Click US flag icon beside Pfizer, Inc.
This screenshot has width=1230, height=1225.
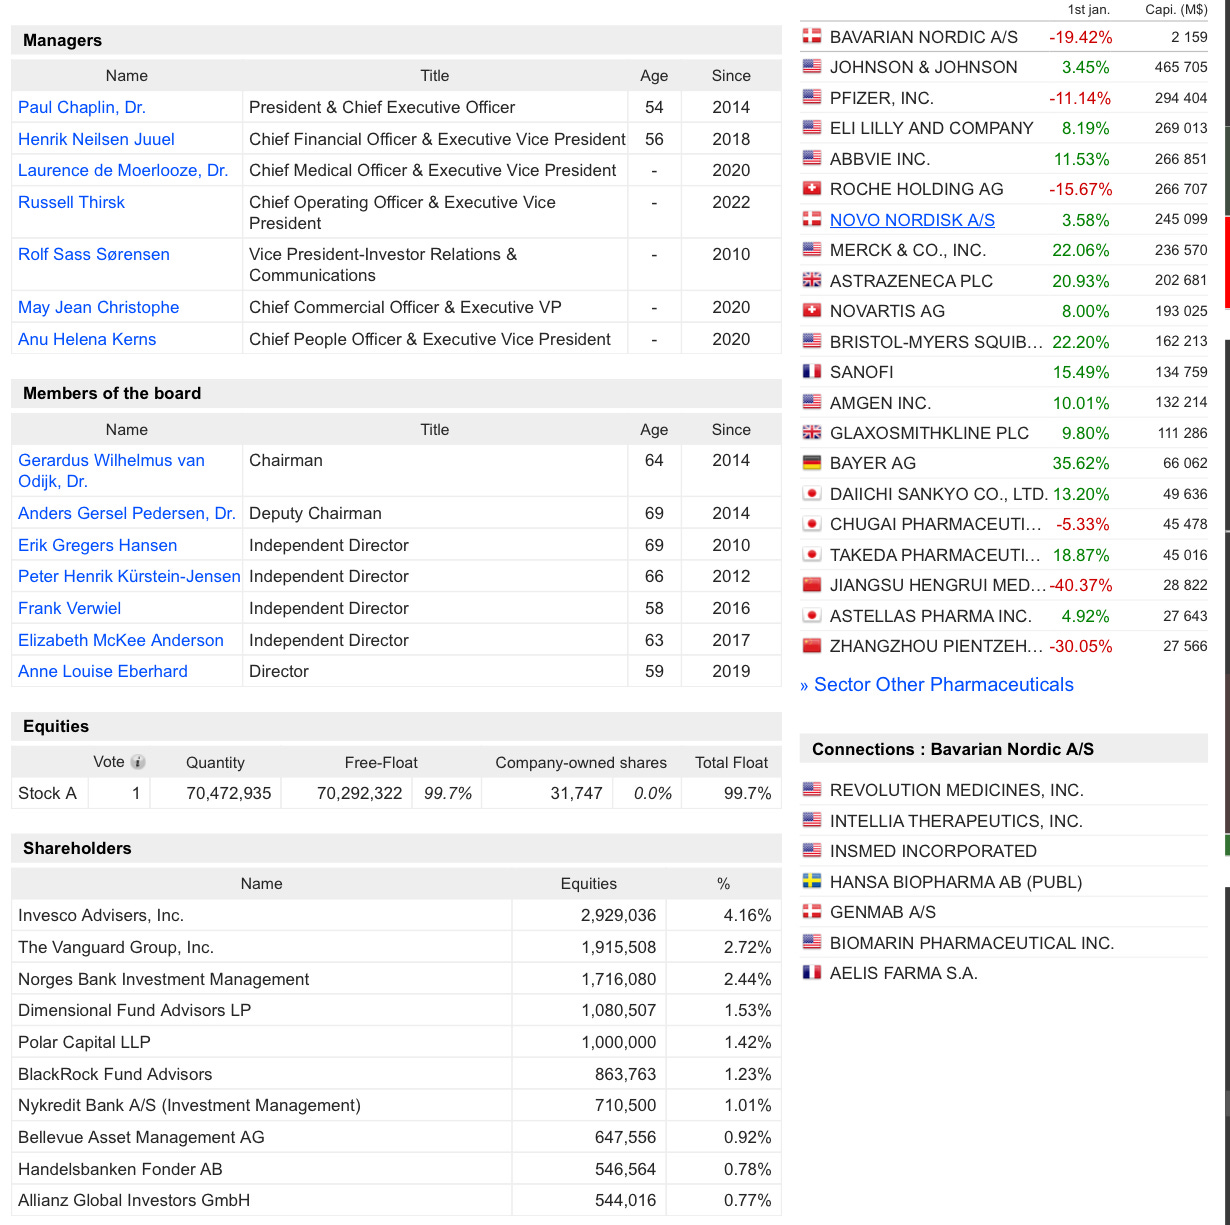[x=812, y=98]
